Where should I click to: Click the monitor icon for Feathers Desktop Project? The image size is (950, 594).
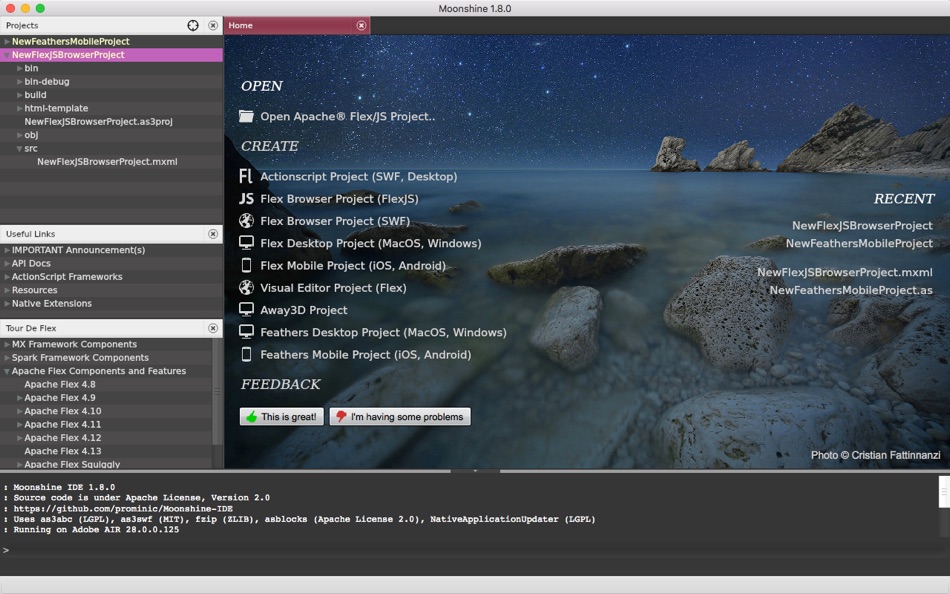click(246, 332)
